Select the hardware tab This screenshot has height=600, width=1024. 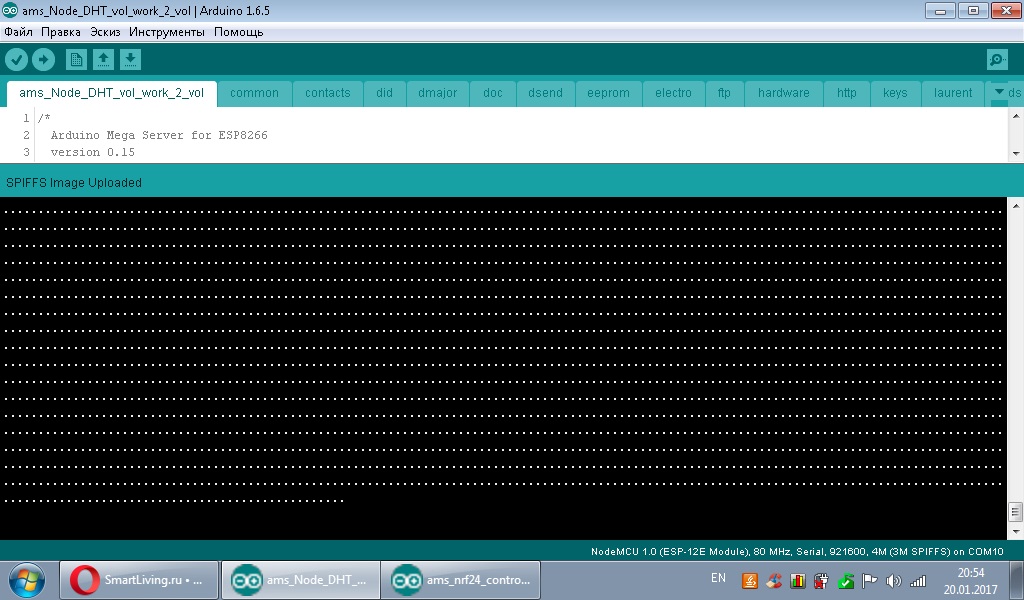pos(783,93)
